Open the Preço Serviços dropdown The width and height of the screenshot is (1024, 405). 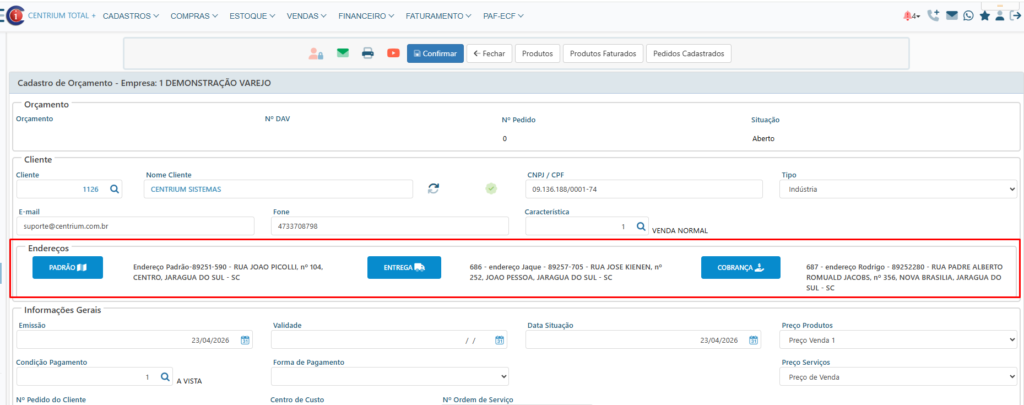click(x=897, y=377)
